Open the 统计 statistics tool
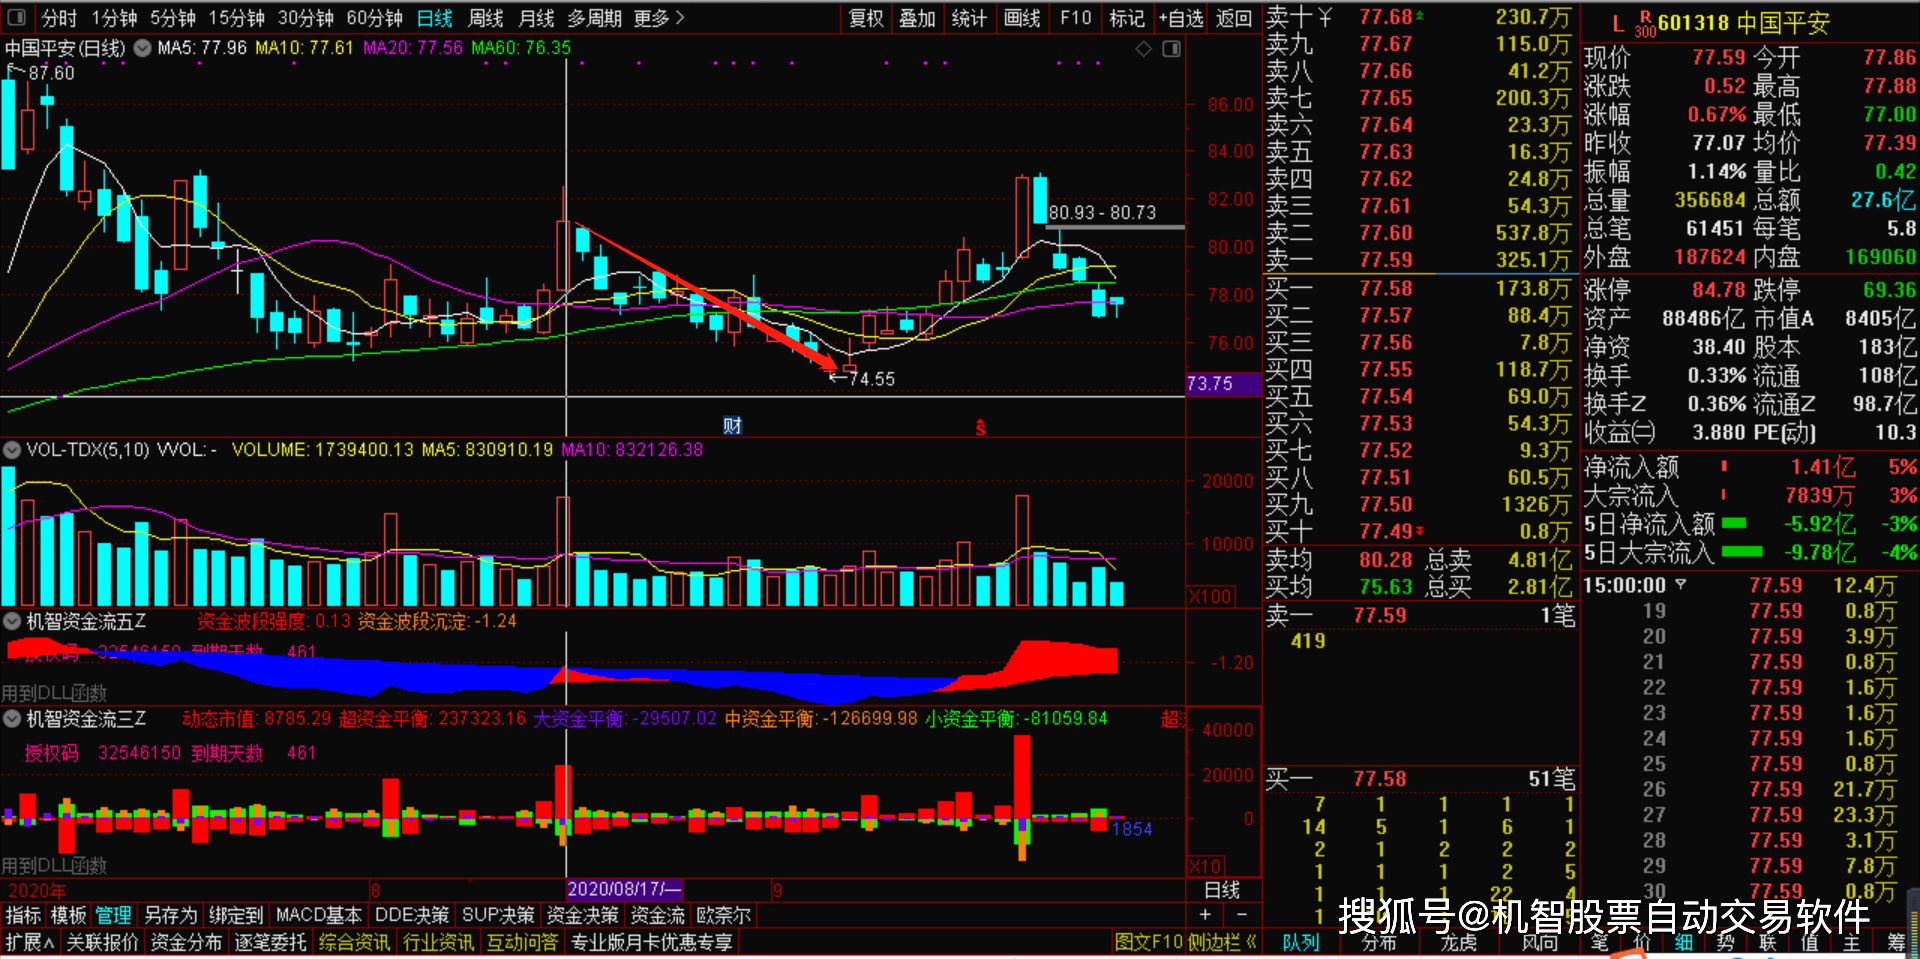The image size is (1920, 959). click(969, 18)
